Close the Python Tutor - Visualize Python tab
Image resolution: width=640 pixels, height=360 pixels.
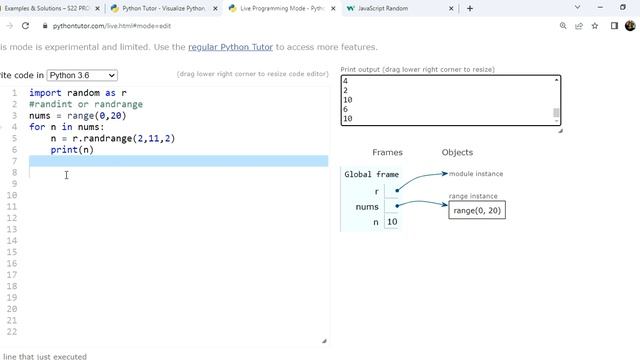point(216,8)
